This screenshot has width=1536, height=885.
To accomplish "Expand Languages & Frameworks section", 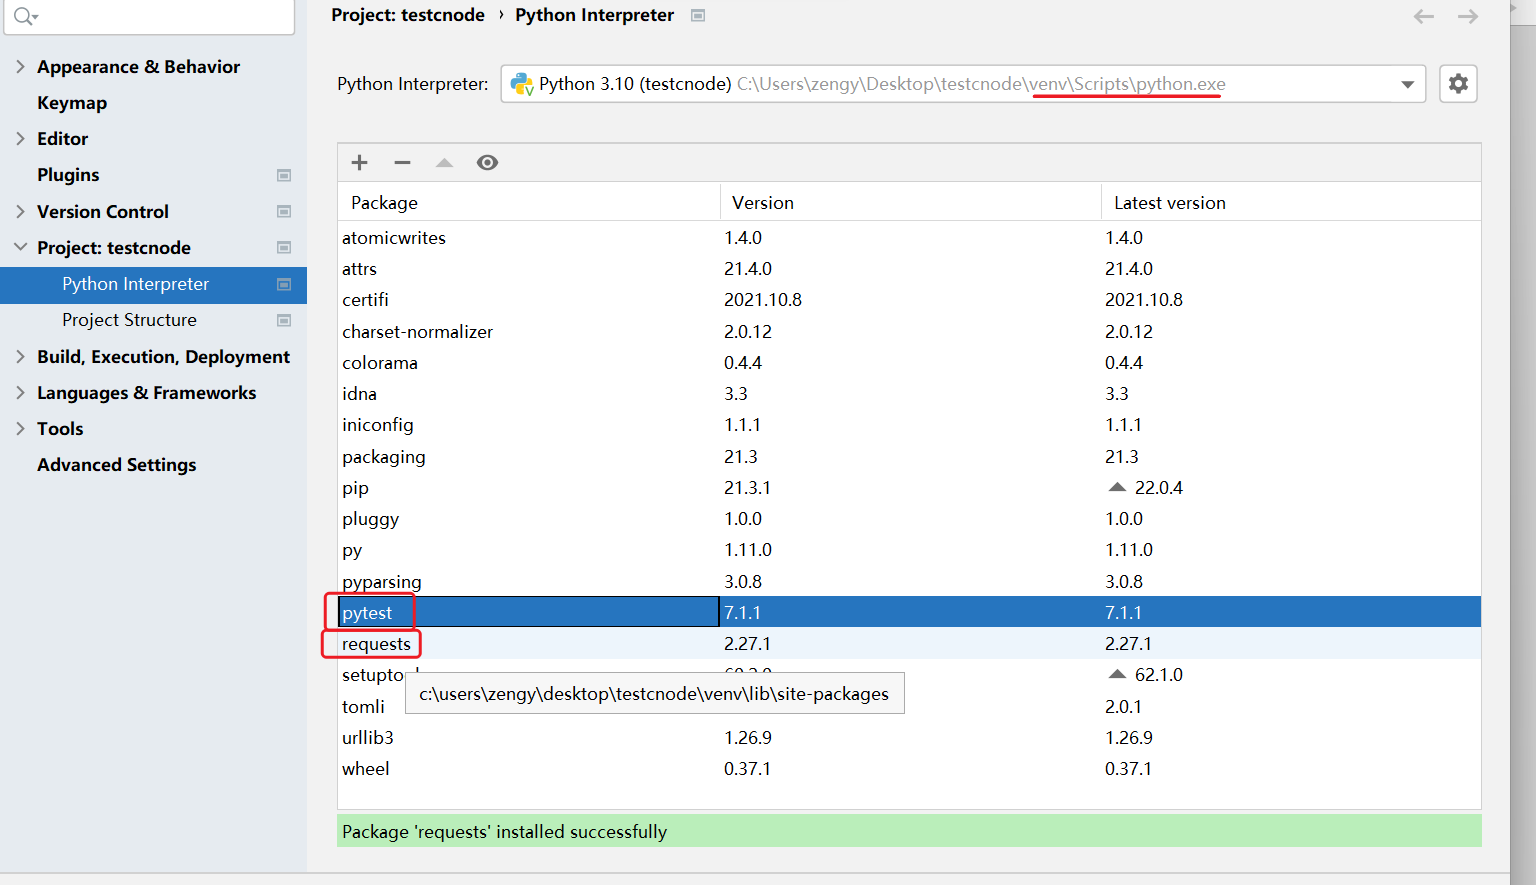I will click(20, 392).
